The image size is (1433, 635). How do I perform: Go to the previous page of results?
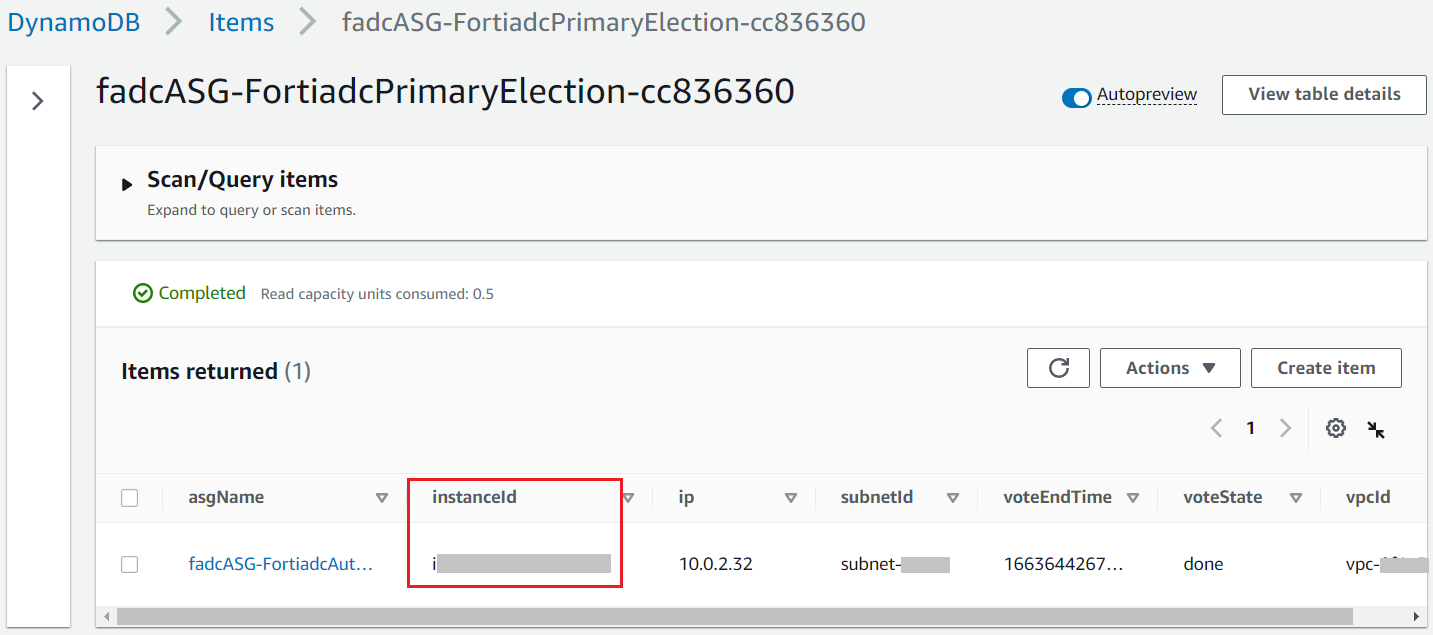pyautogui.click(x=1216, y=427)
